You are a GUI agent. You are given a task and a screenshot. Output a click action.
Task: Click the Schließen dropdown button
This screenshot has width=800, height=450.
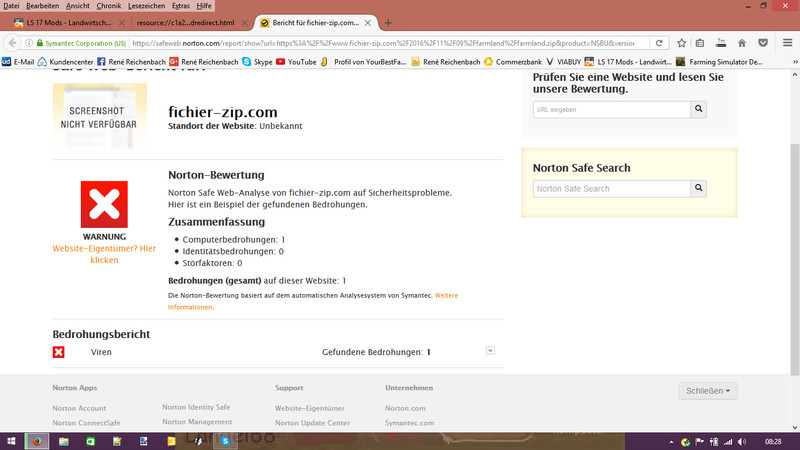coord(708,391)
